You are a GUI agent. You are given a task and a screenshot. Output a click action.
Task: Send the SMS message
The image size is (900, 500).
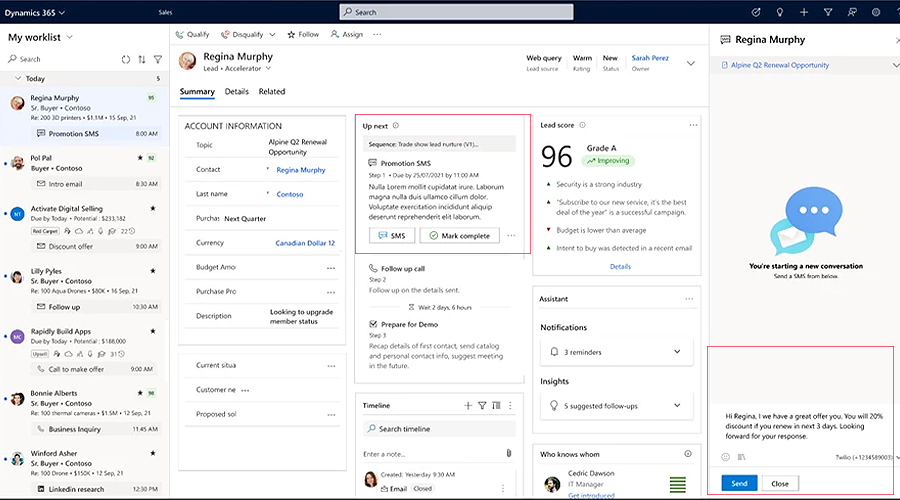(x=739, y=483)
